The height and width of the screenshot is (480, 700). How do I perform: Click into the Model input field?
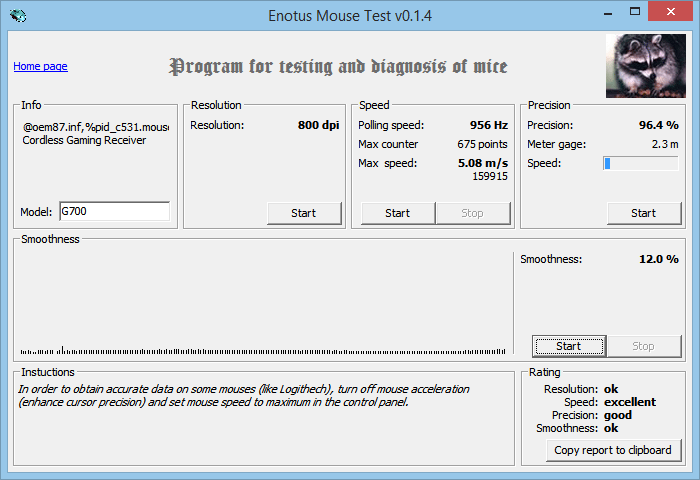(x=114, y=211)
